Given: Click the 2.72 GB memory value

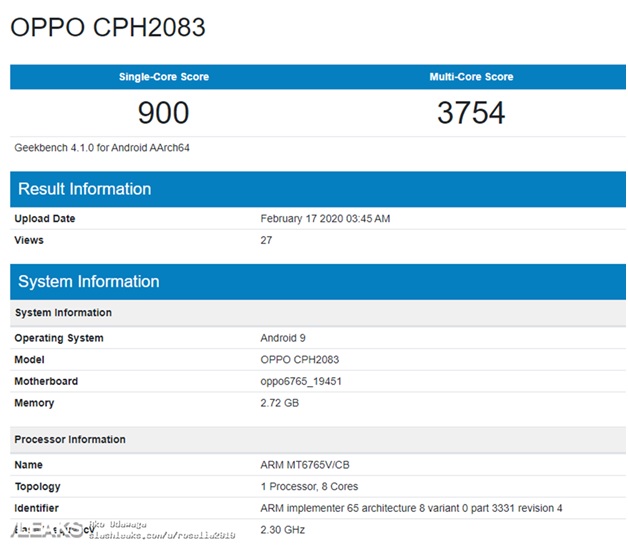Looking at the screenshot, I should 280,403.
